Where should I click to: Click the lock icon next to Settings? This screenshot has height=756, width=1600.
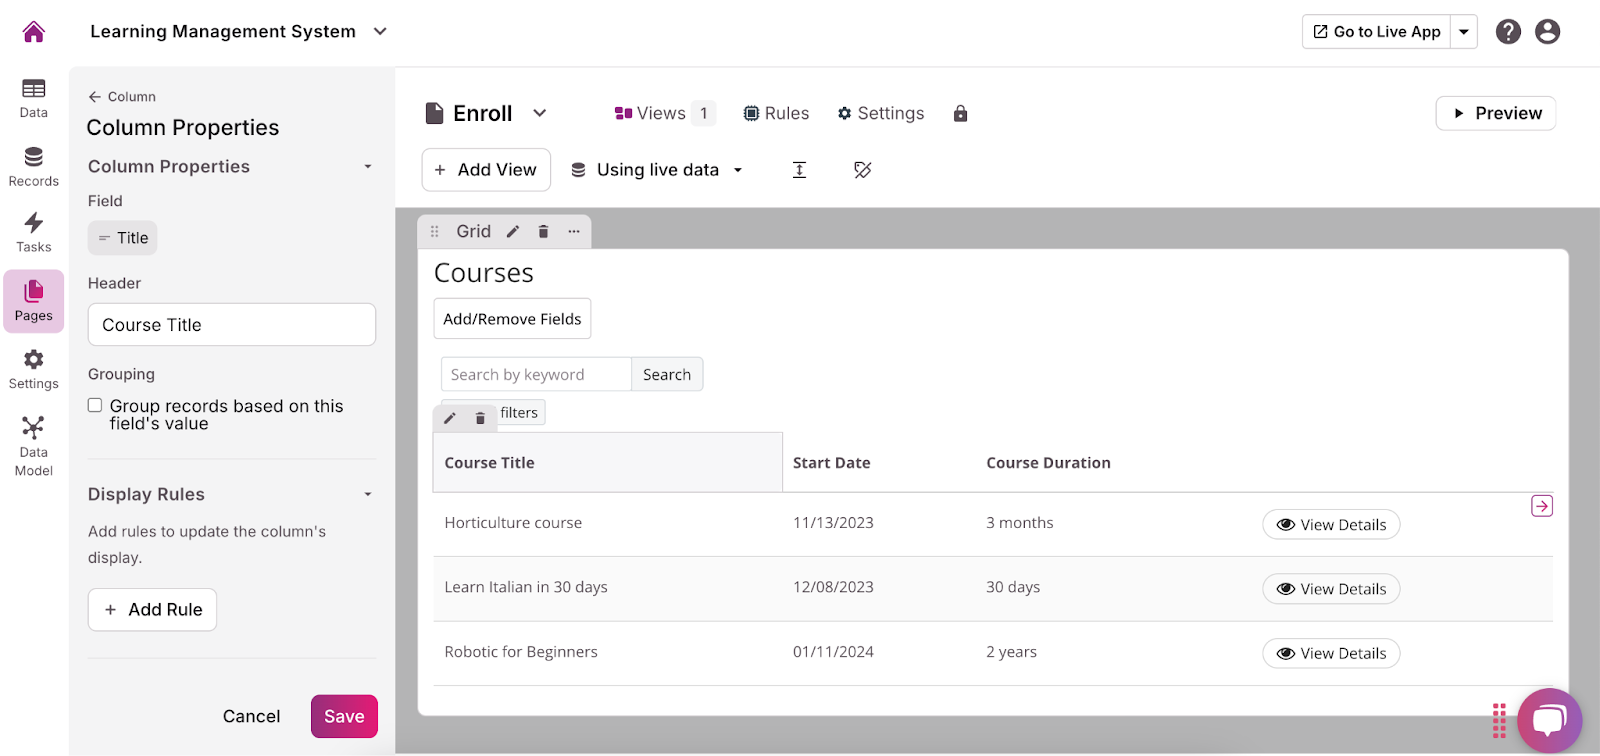pyautogui.click(x=960, y=114)
